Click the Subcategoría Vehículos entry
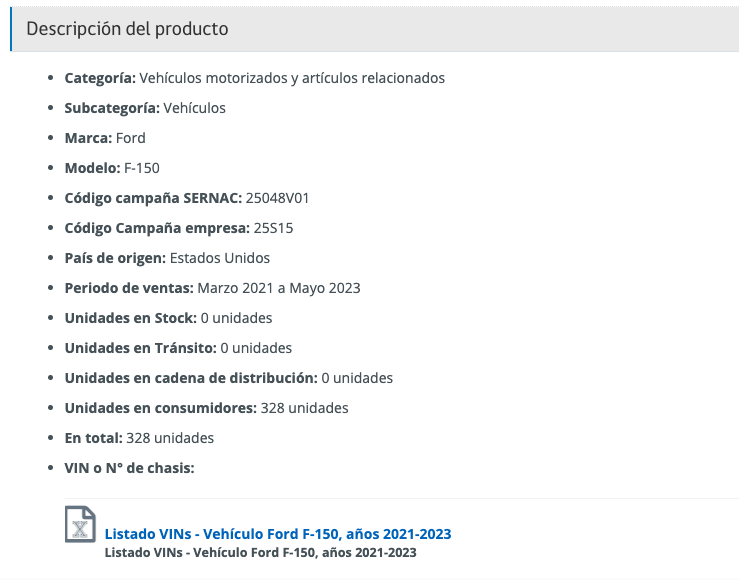Image resolution: width=739 pixels, height=580 pixels. 145,108
